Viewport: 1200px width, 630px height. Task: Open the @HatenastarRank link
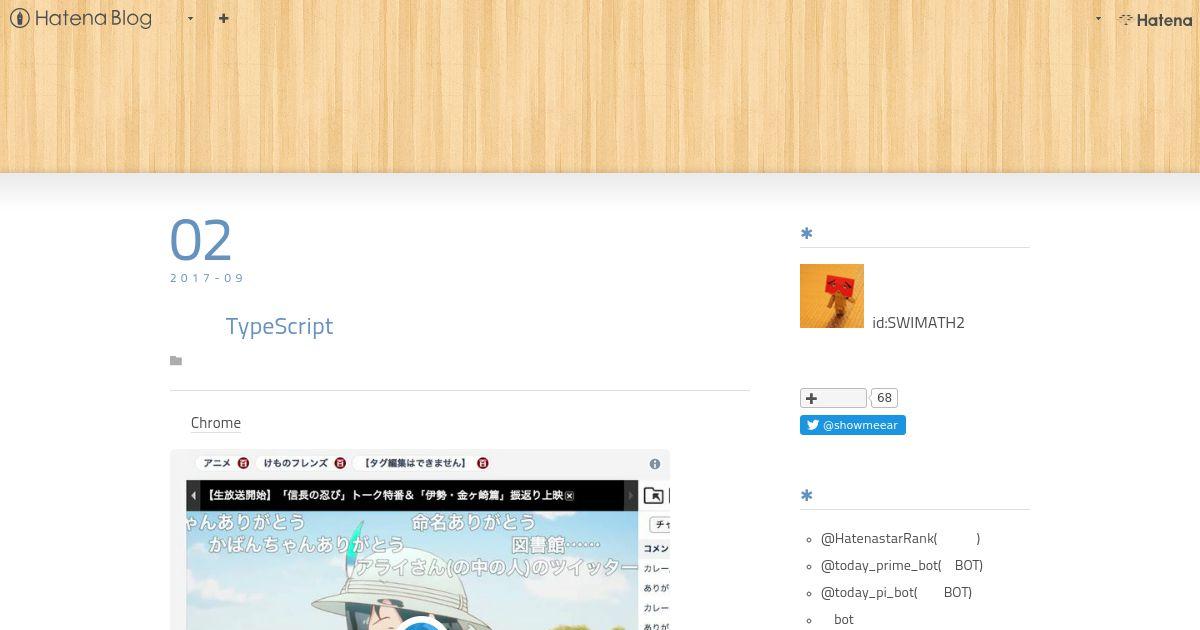click(x=900, y=538)
